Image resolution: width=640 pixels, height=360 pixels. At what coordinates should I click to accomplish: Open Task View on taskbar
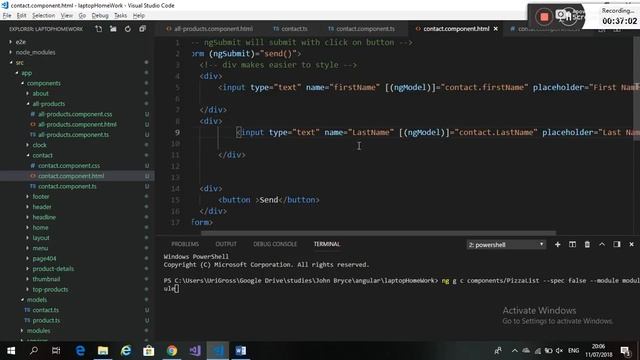click(x=56, y=351)
